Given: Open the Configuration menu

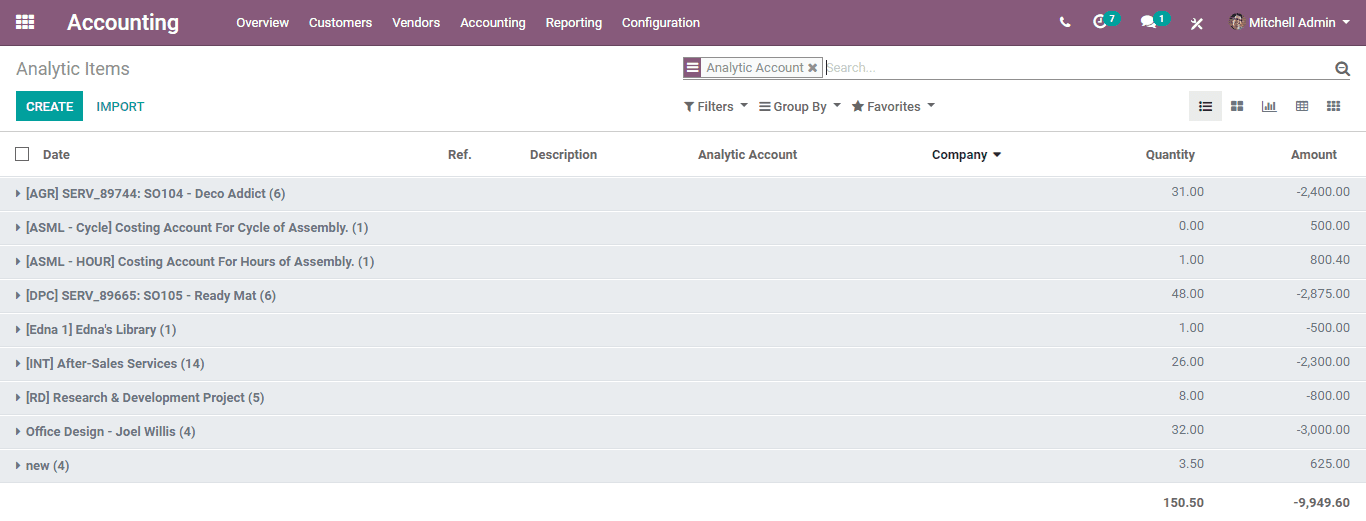Looking at the screenshot, I should (x=661, y=22).
